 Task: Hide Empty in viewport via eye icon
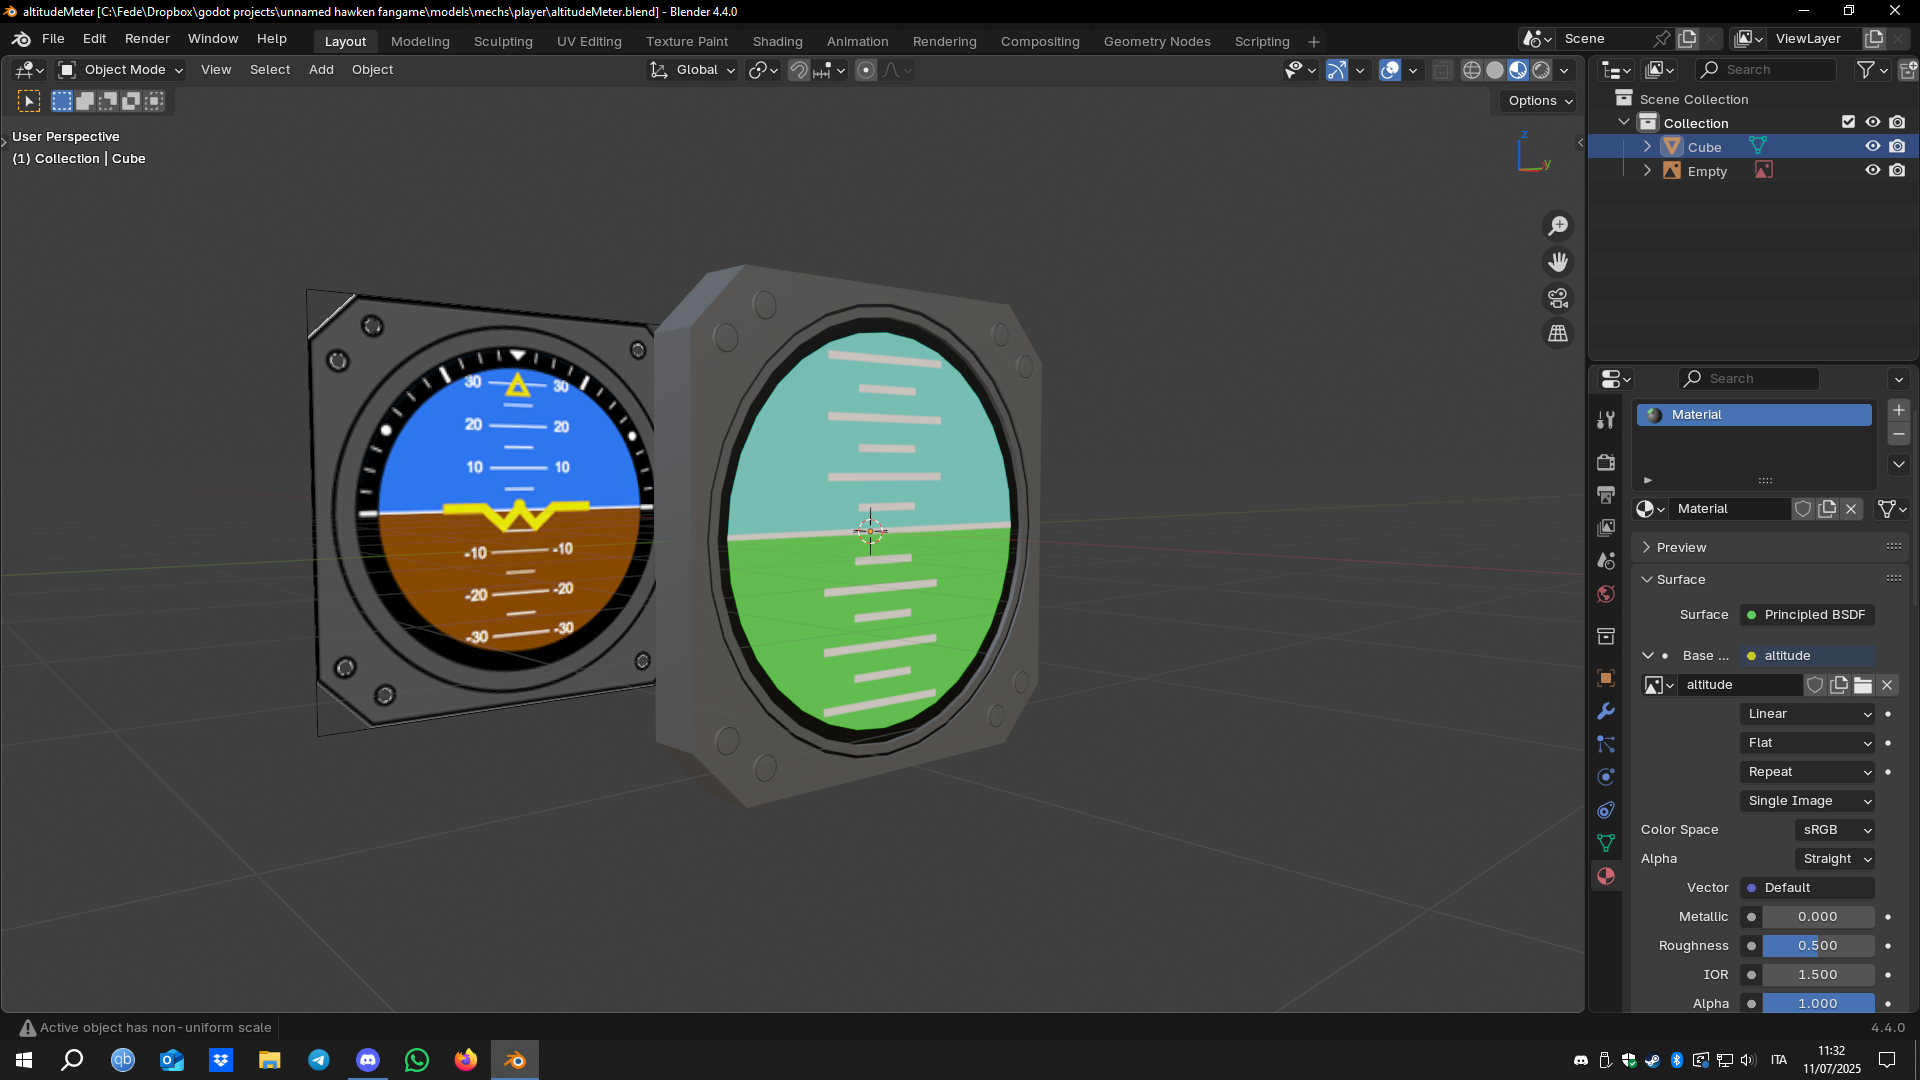[1873, 170]
